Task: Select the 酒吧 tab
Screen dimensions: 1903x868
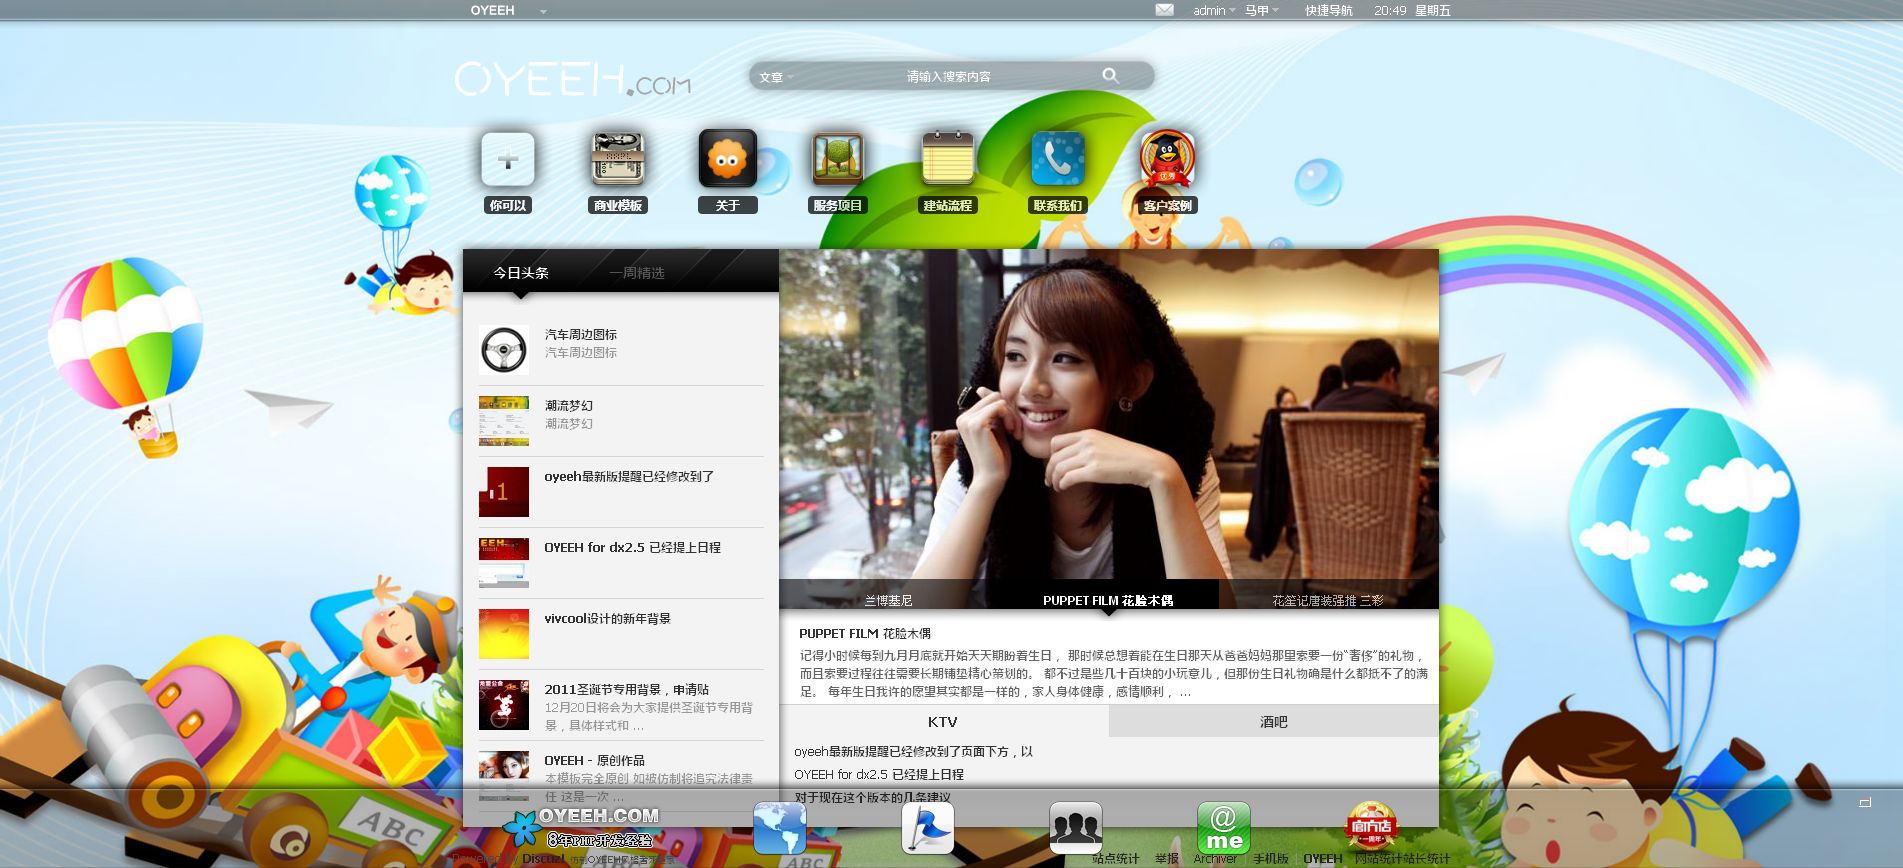Action: point(1274,721)
